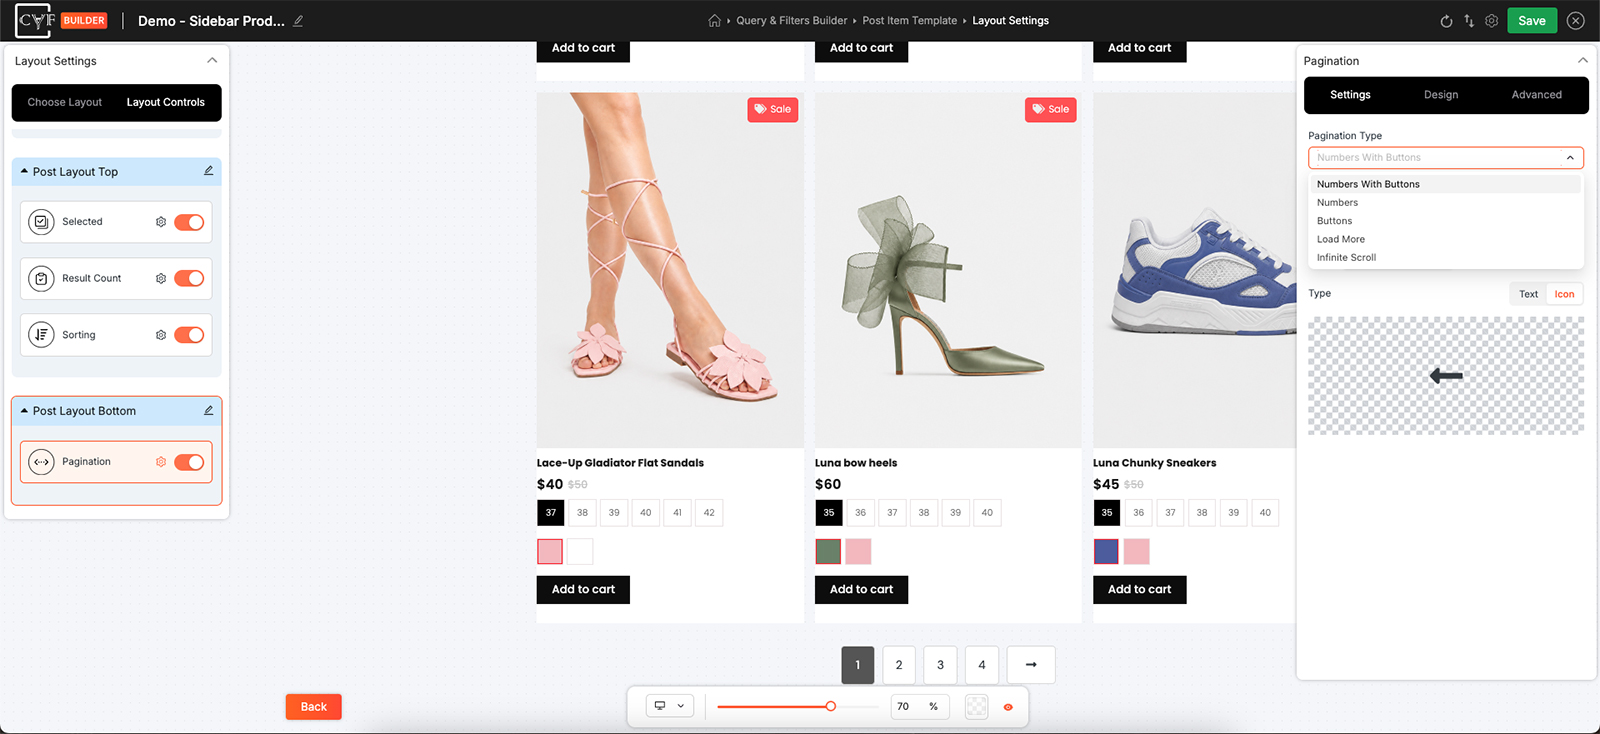Toggle the Pagination switch

pos(189,462)
